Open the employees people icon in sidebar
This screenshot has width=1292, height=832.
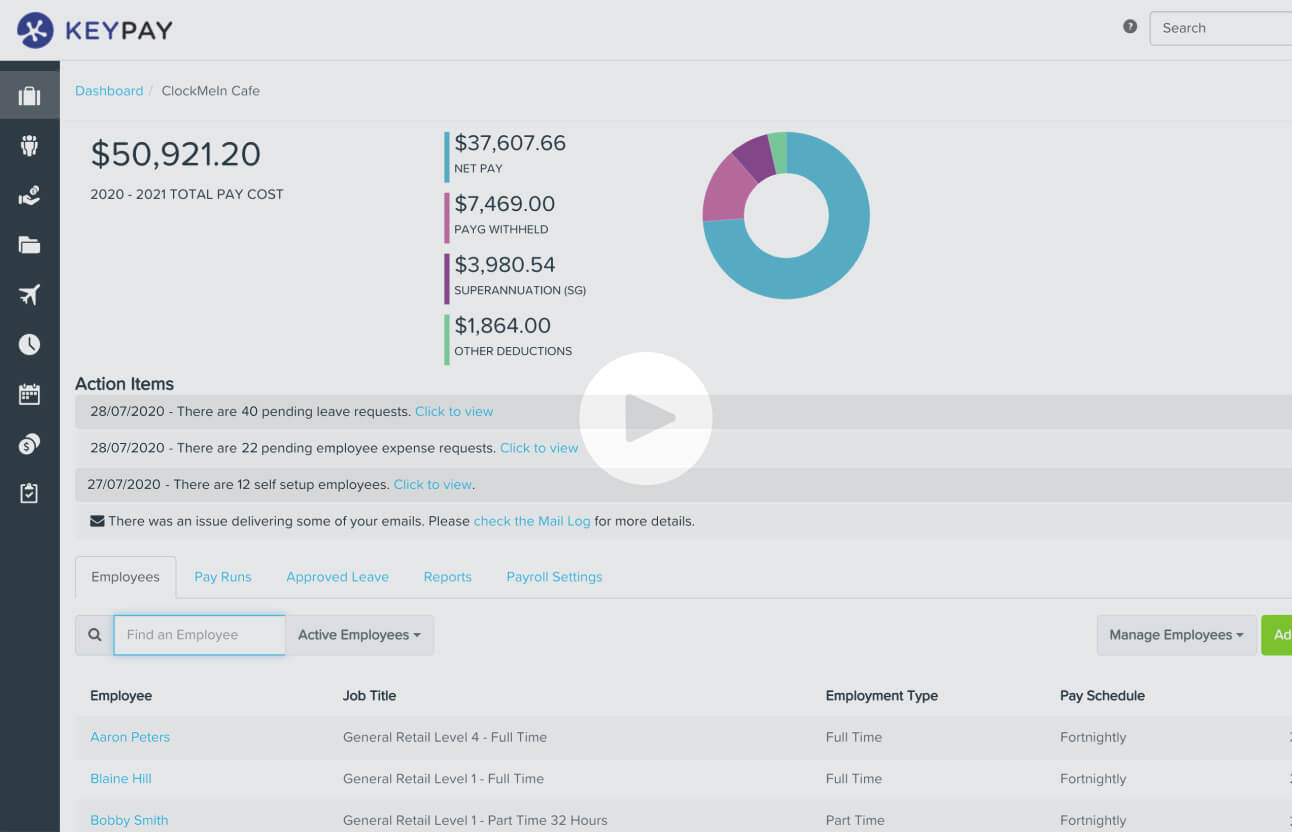coord(29,146)
